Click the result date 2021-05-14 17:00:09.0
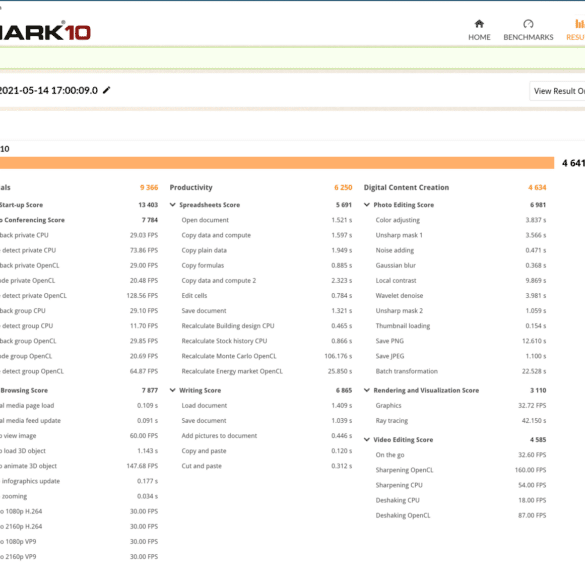The width and height of the screenshot is (585, 585). pos(49,91)
